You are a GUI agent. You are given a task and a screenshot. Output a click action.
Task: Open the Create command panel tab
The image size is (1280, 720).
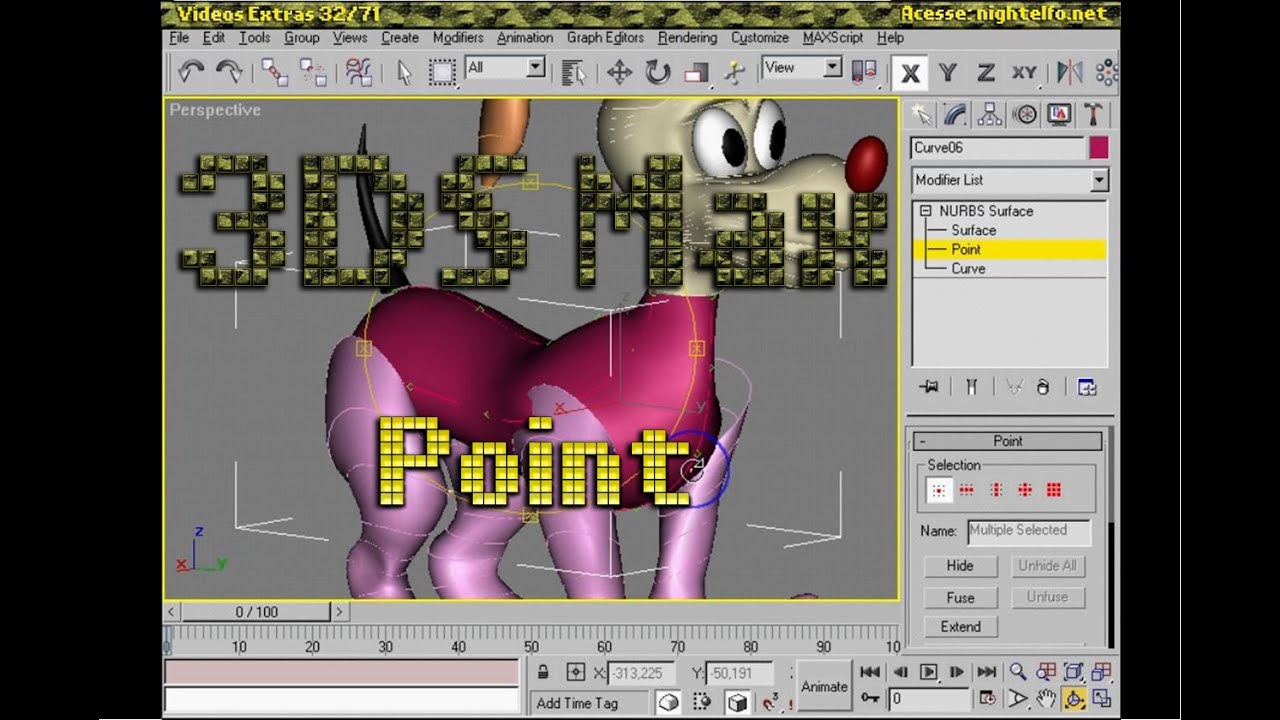(x=920, y=114)
